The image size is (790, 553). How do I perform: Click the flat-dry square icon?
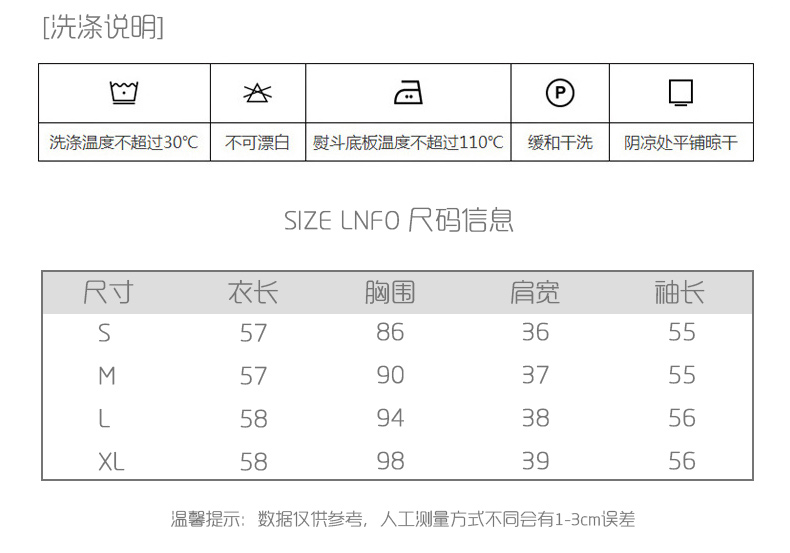[x=681, y=93]
